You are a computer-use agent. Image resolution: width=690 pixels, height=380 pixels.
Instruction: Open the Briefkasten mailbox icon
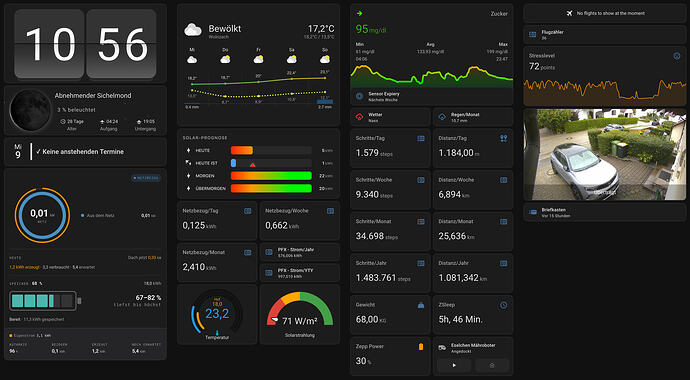click(533, 212)
